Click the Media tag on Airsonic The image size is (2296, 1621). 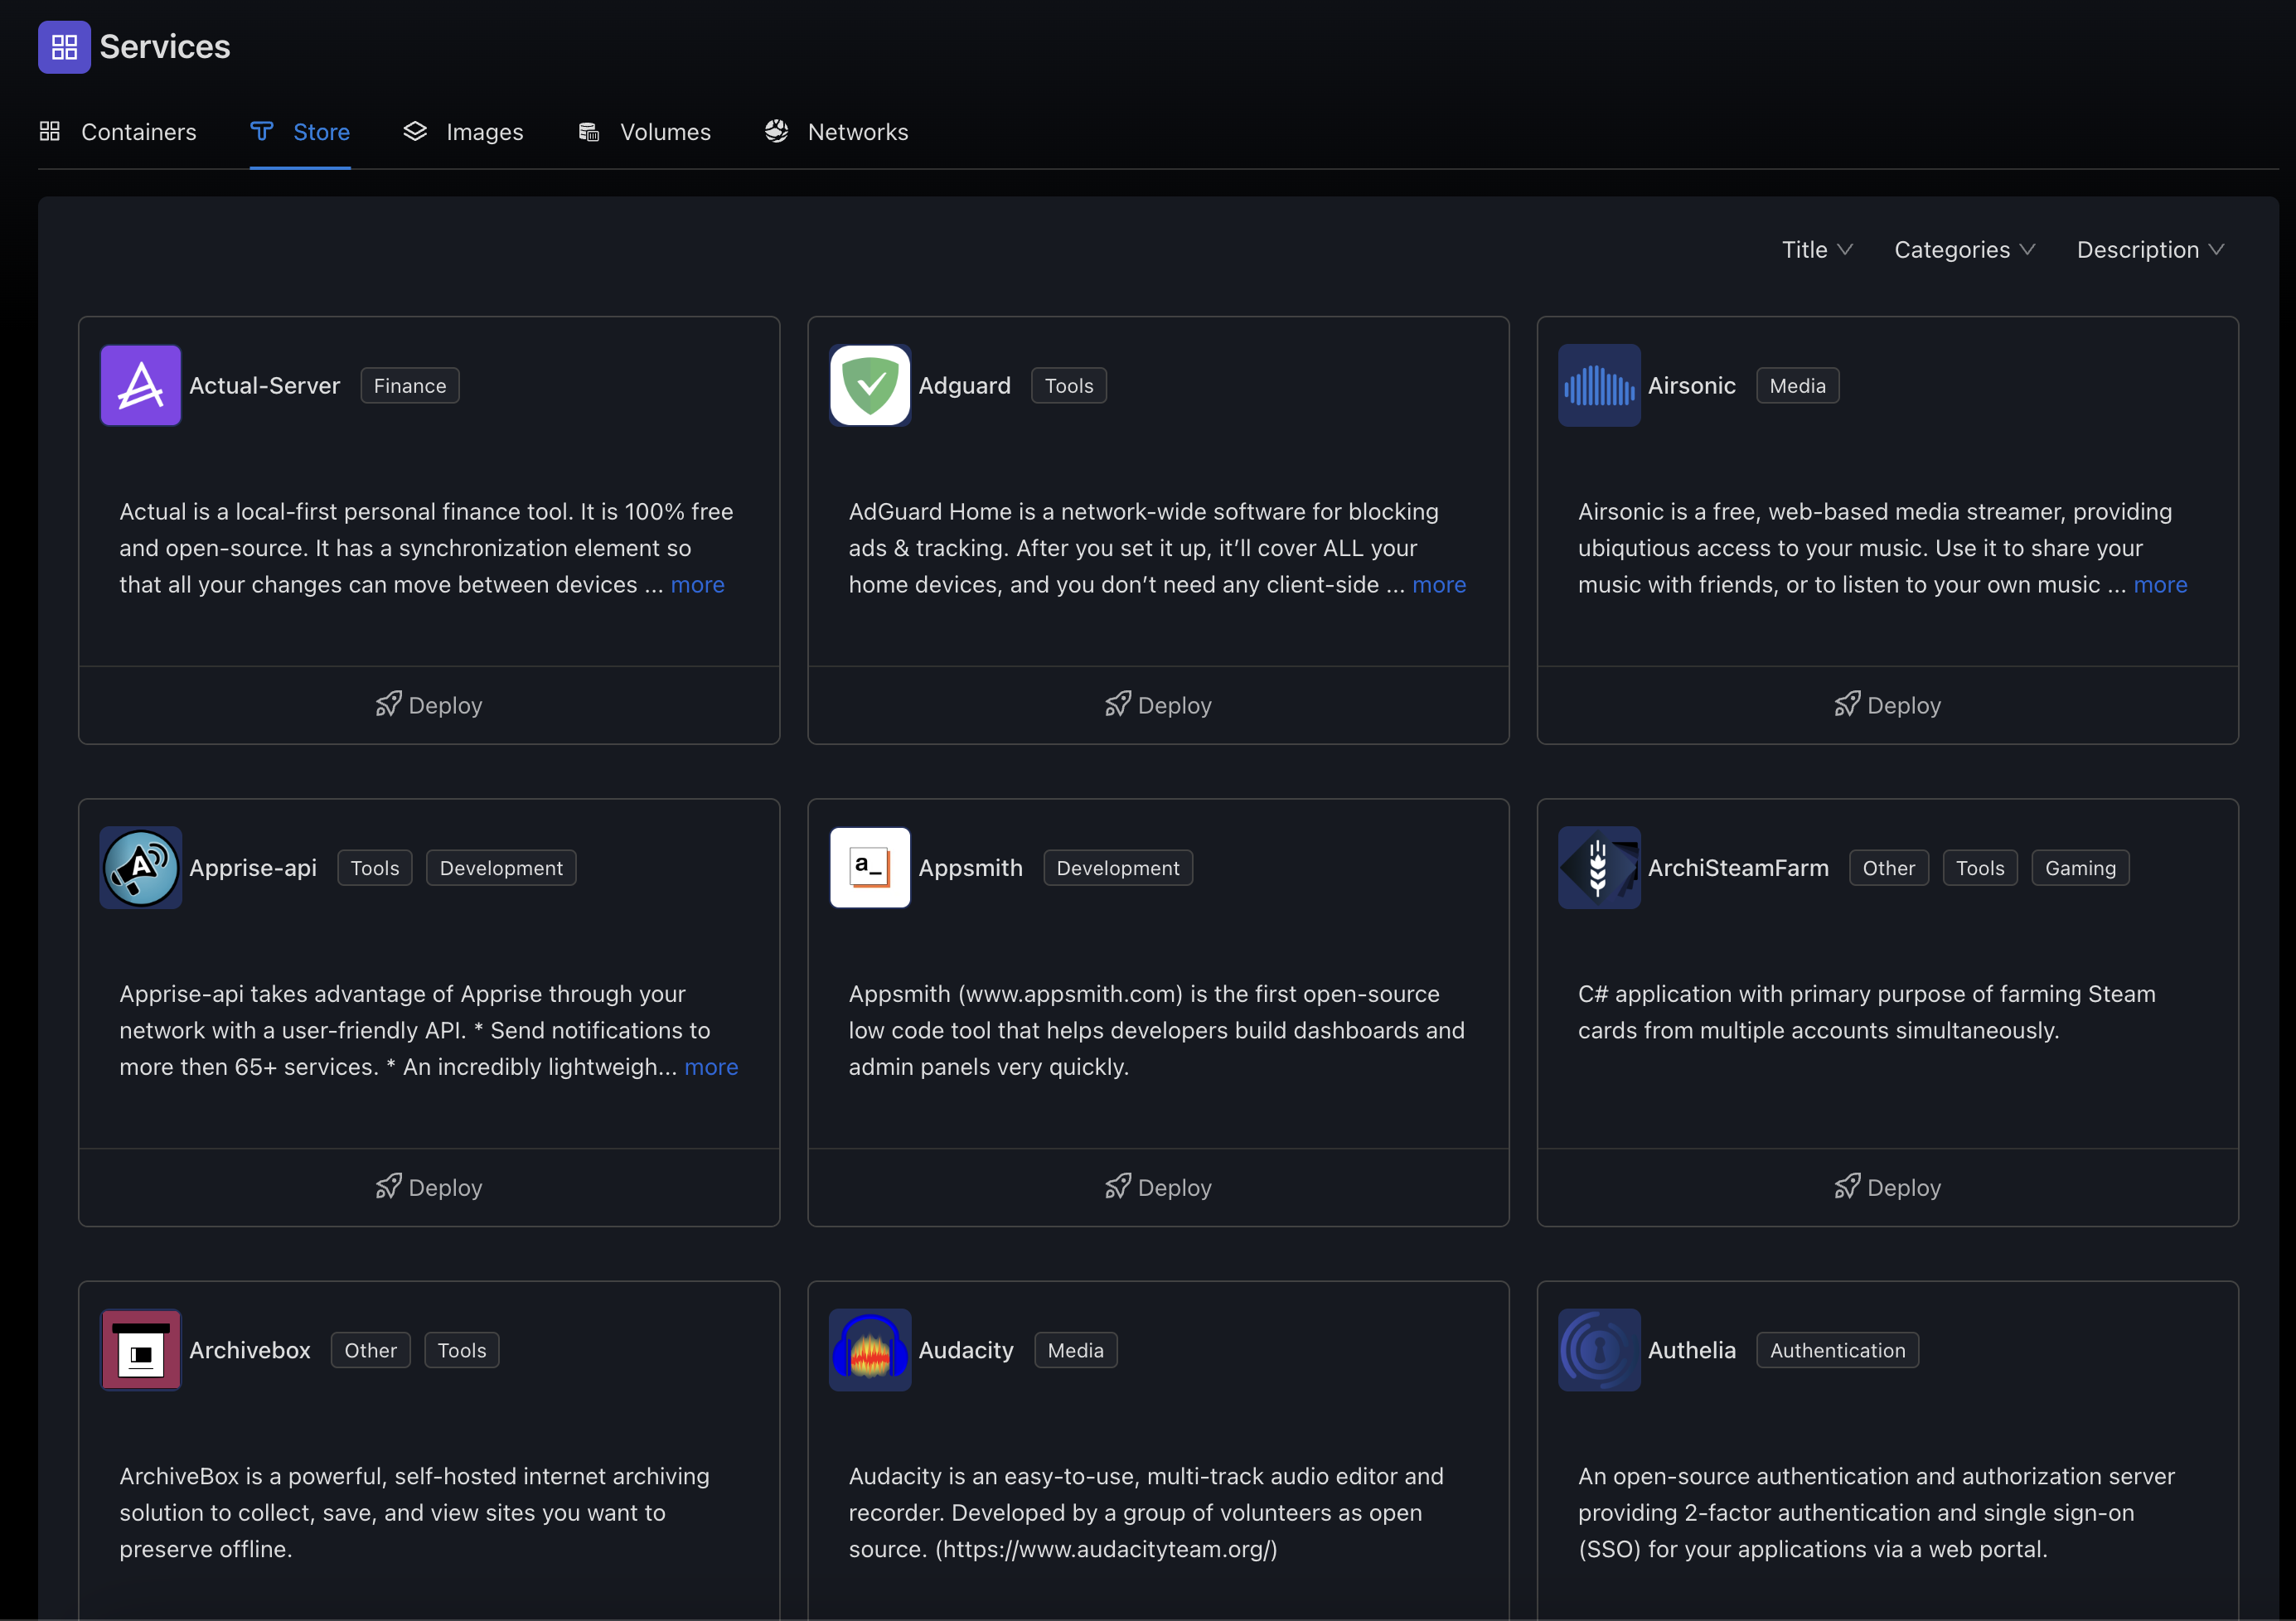[1798, 386]
